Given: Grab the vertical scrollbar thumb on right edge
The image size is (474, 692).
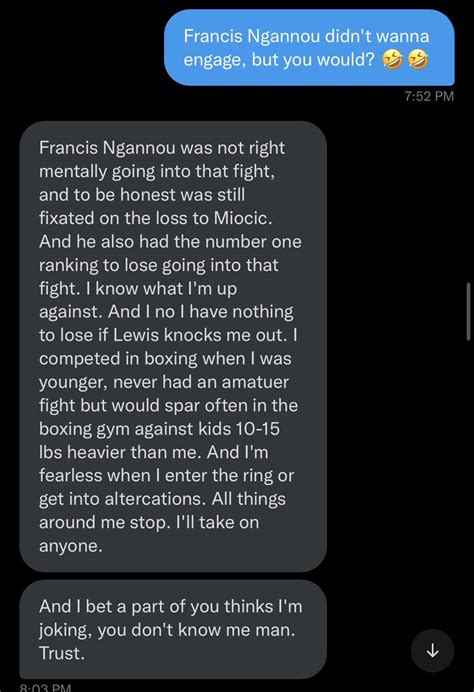Looking at the screenshot, I should 468,312.
